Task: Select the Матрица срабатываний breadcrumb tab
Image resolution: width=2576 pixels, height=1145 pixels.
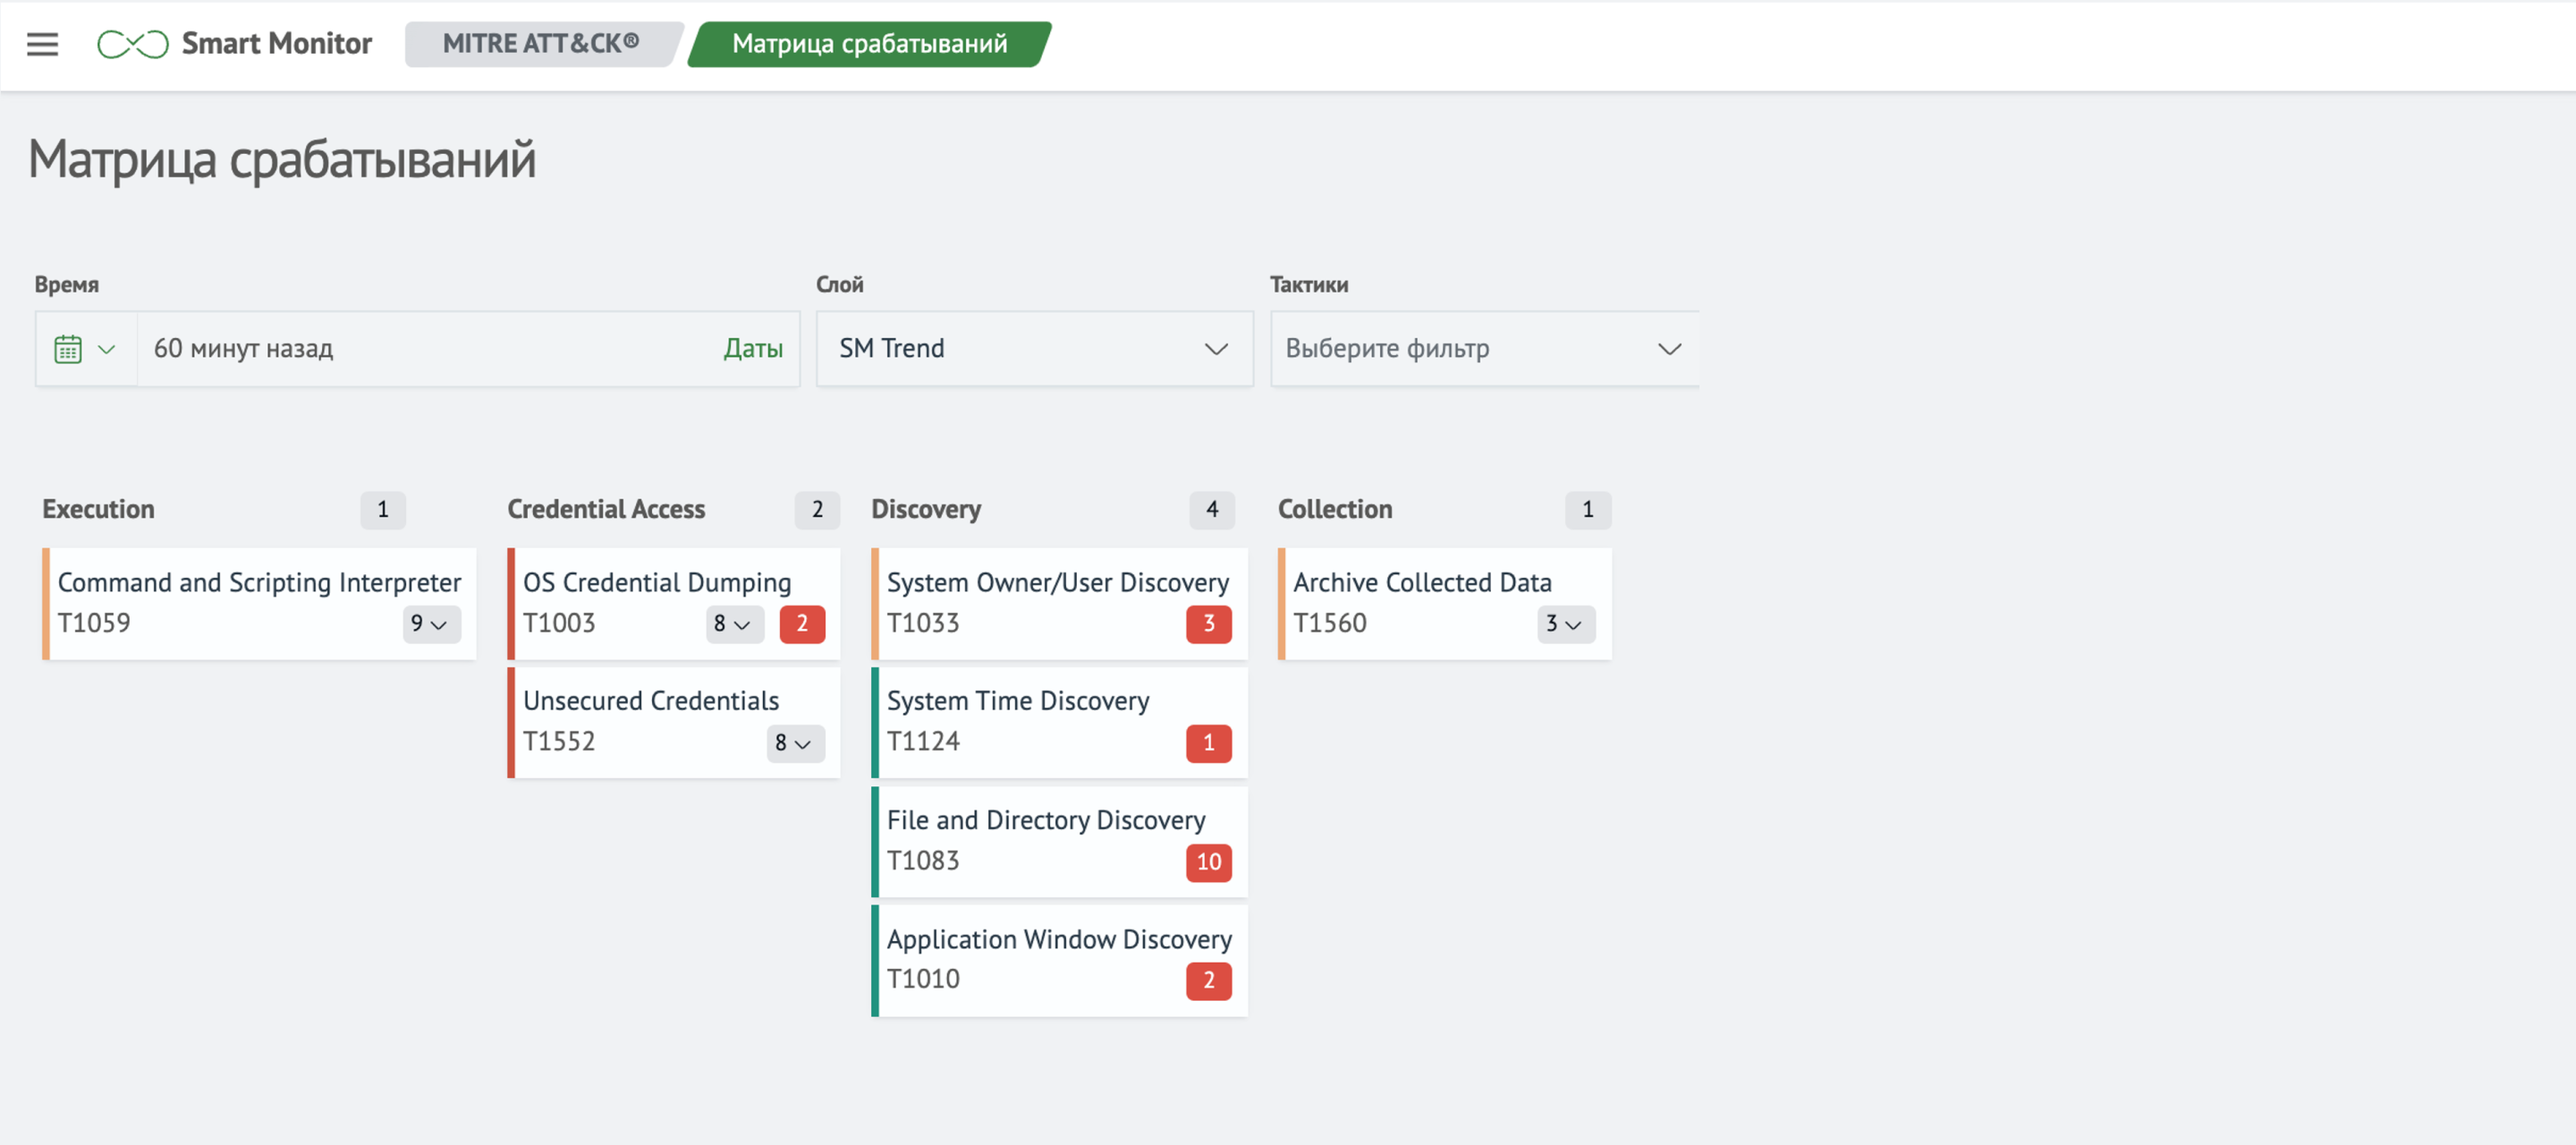Action: 869,44
